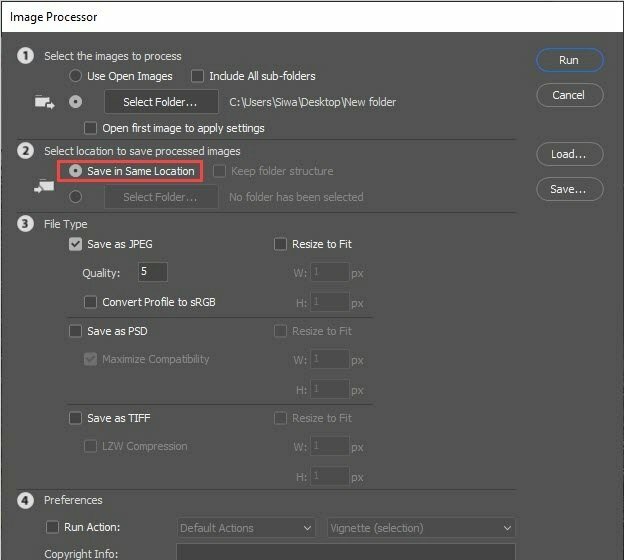Enable Include All sub-folders checkbox
Image resolution: width=624 pixels, height=560 pixels.
coord(197,76)
